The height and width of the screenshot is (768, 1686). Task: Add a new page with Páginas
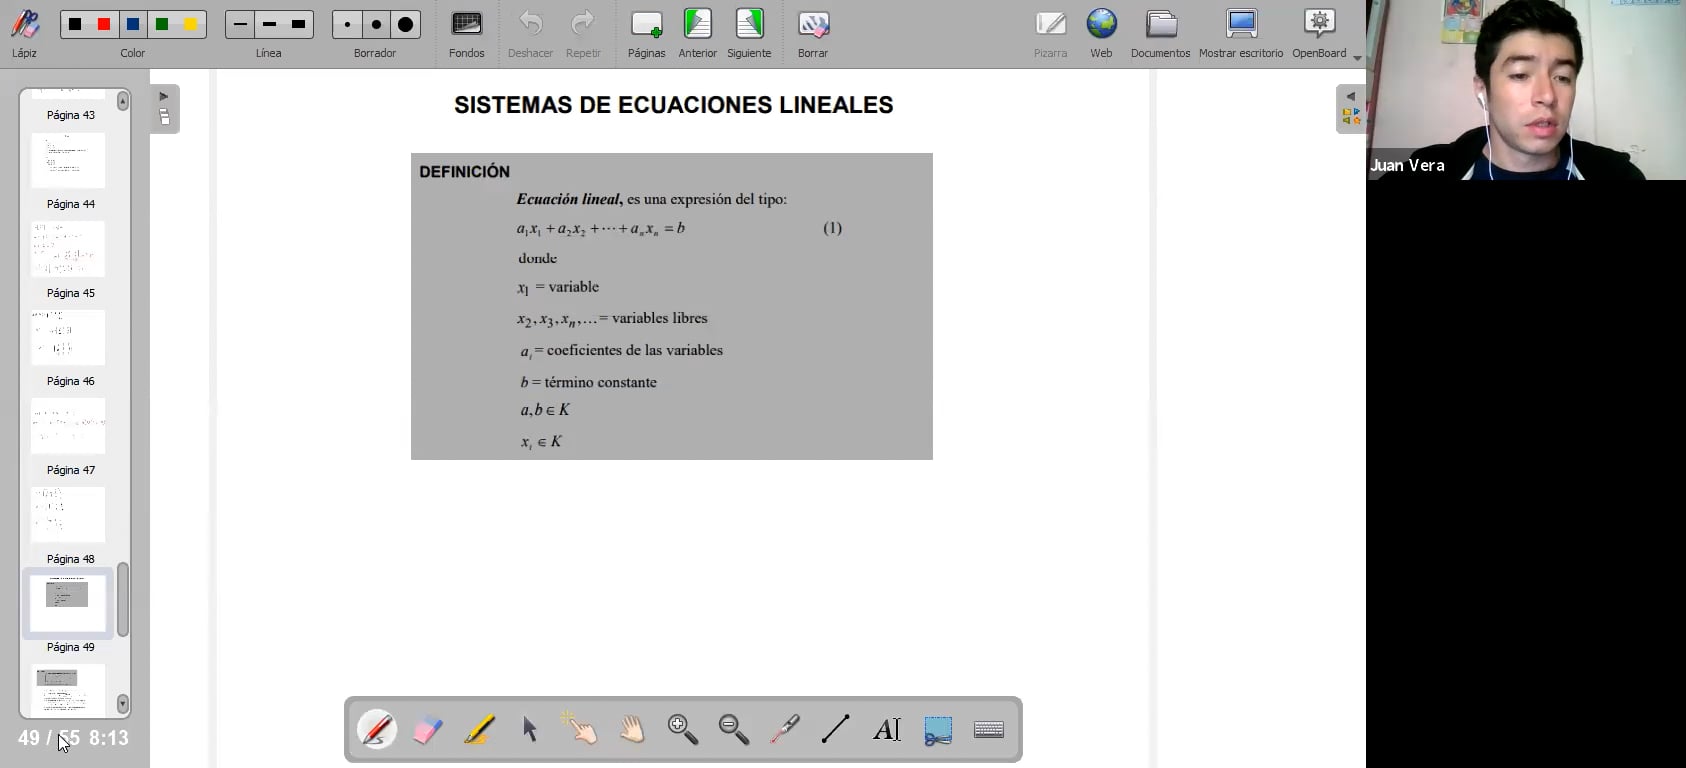[x=646, y=33]
